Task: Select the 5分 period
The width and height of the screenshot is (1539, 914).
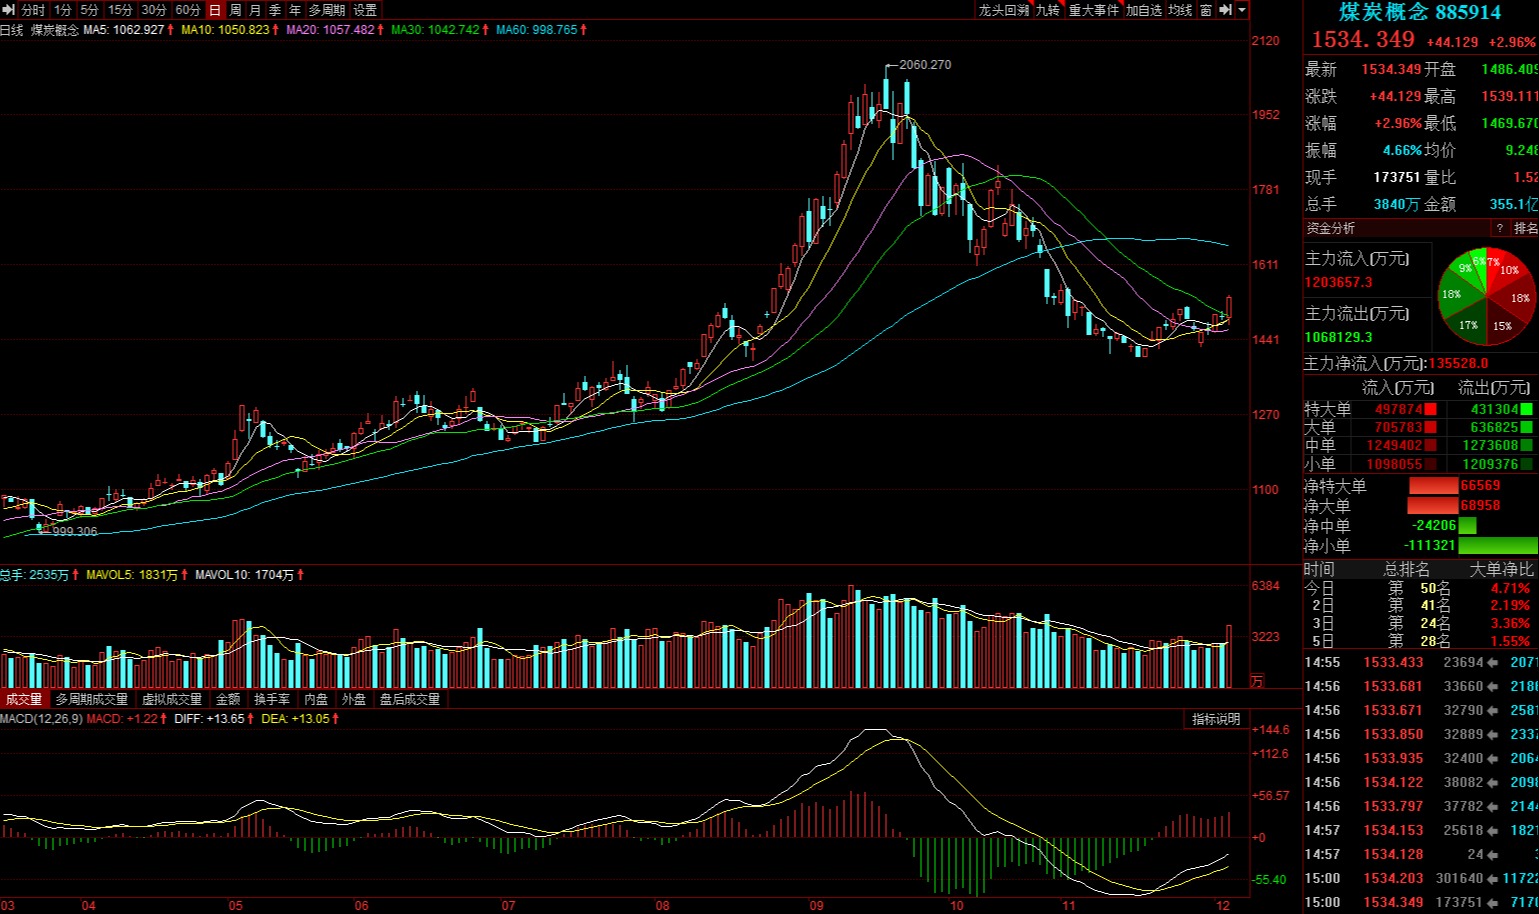Action: tap(90, 10)
